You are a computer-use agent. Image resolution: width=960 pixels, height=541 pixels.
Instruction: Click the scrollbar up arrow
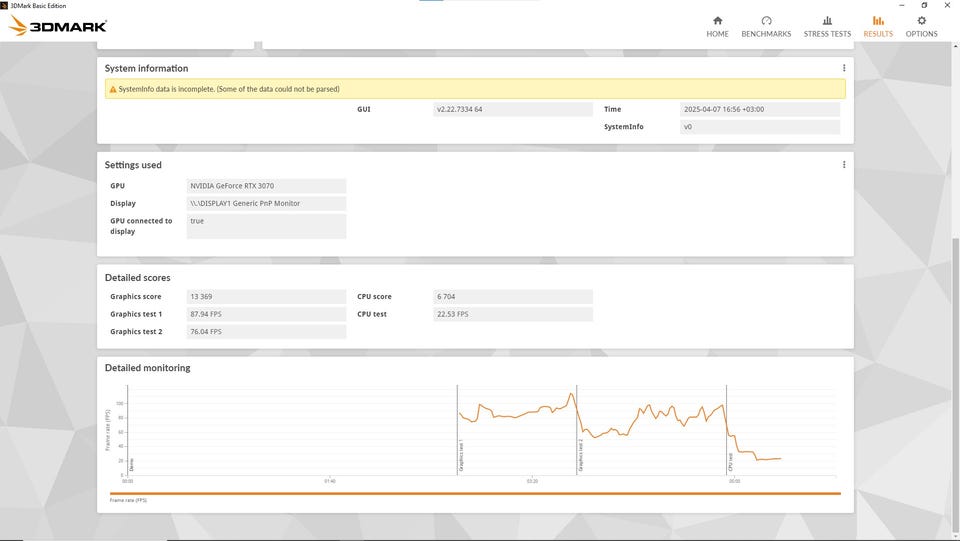click(956, 47)
